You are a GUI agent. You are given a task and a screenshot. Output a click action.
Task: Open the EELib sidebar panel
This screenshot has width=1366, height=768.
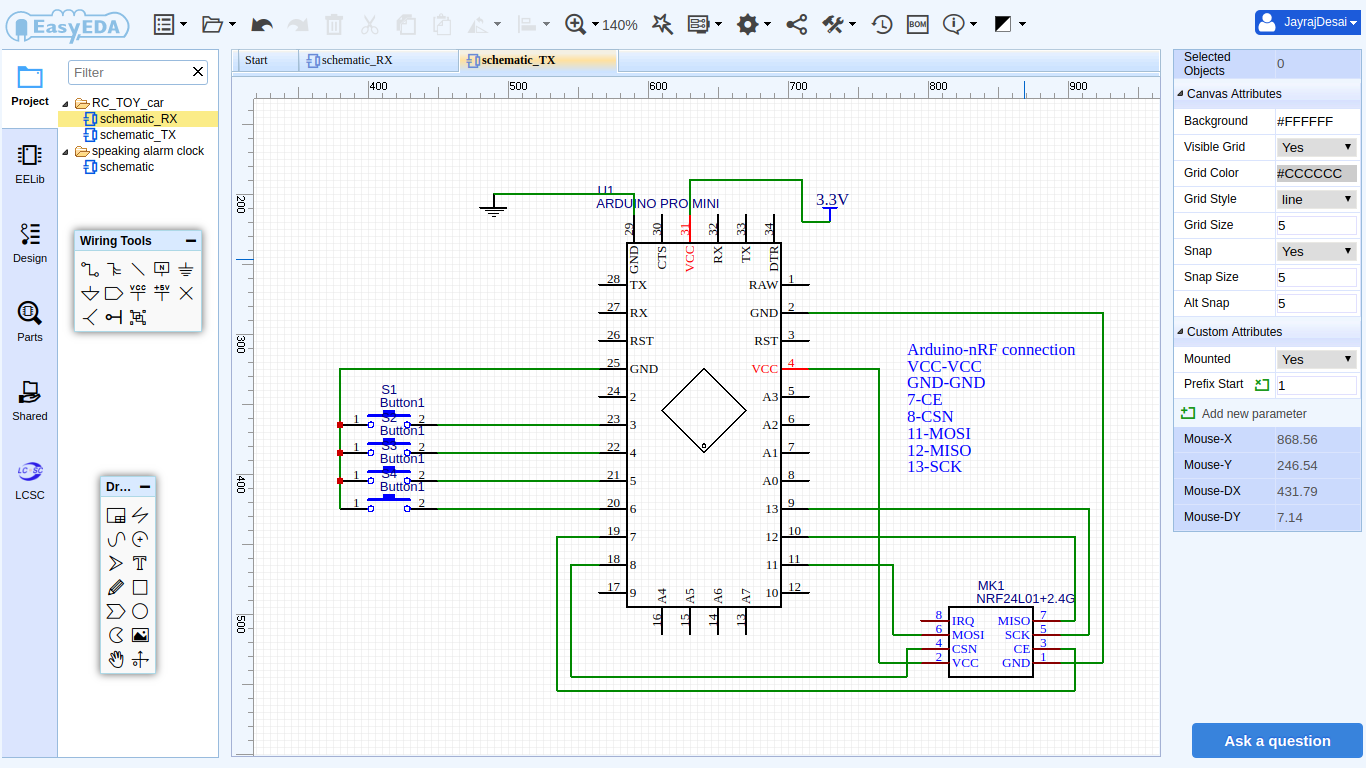pyautogui.click(x=29, y=164)
